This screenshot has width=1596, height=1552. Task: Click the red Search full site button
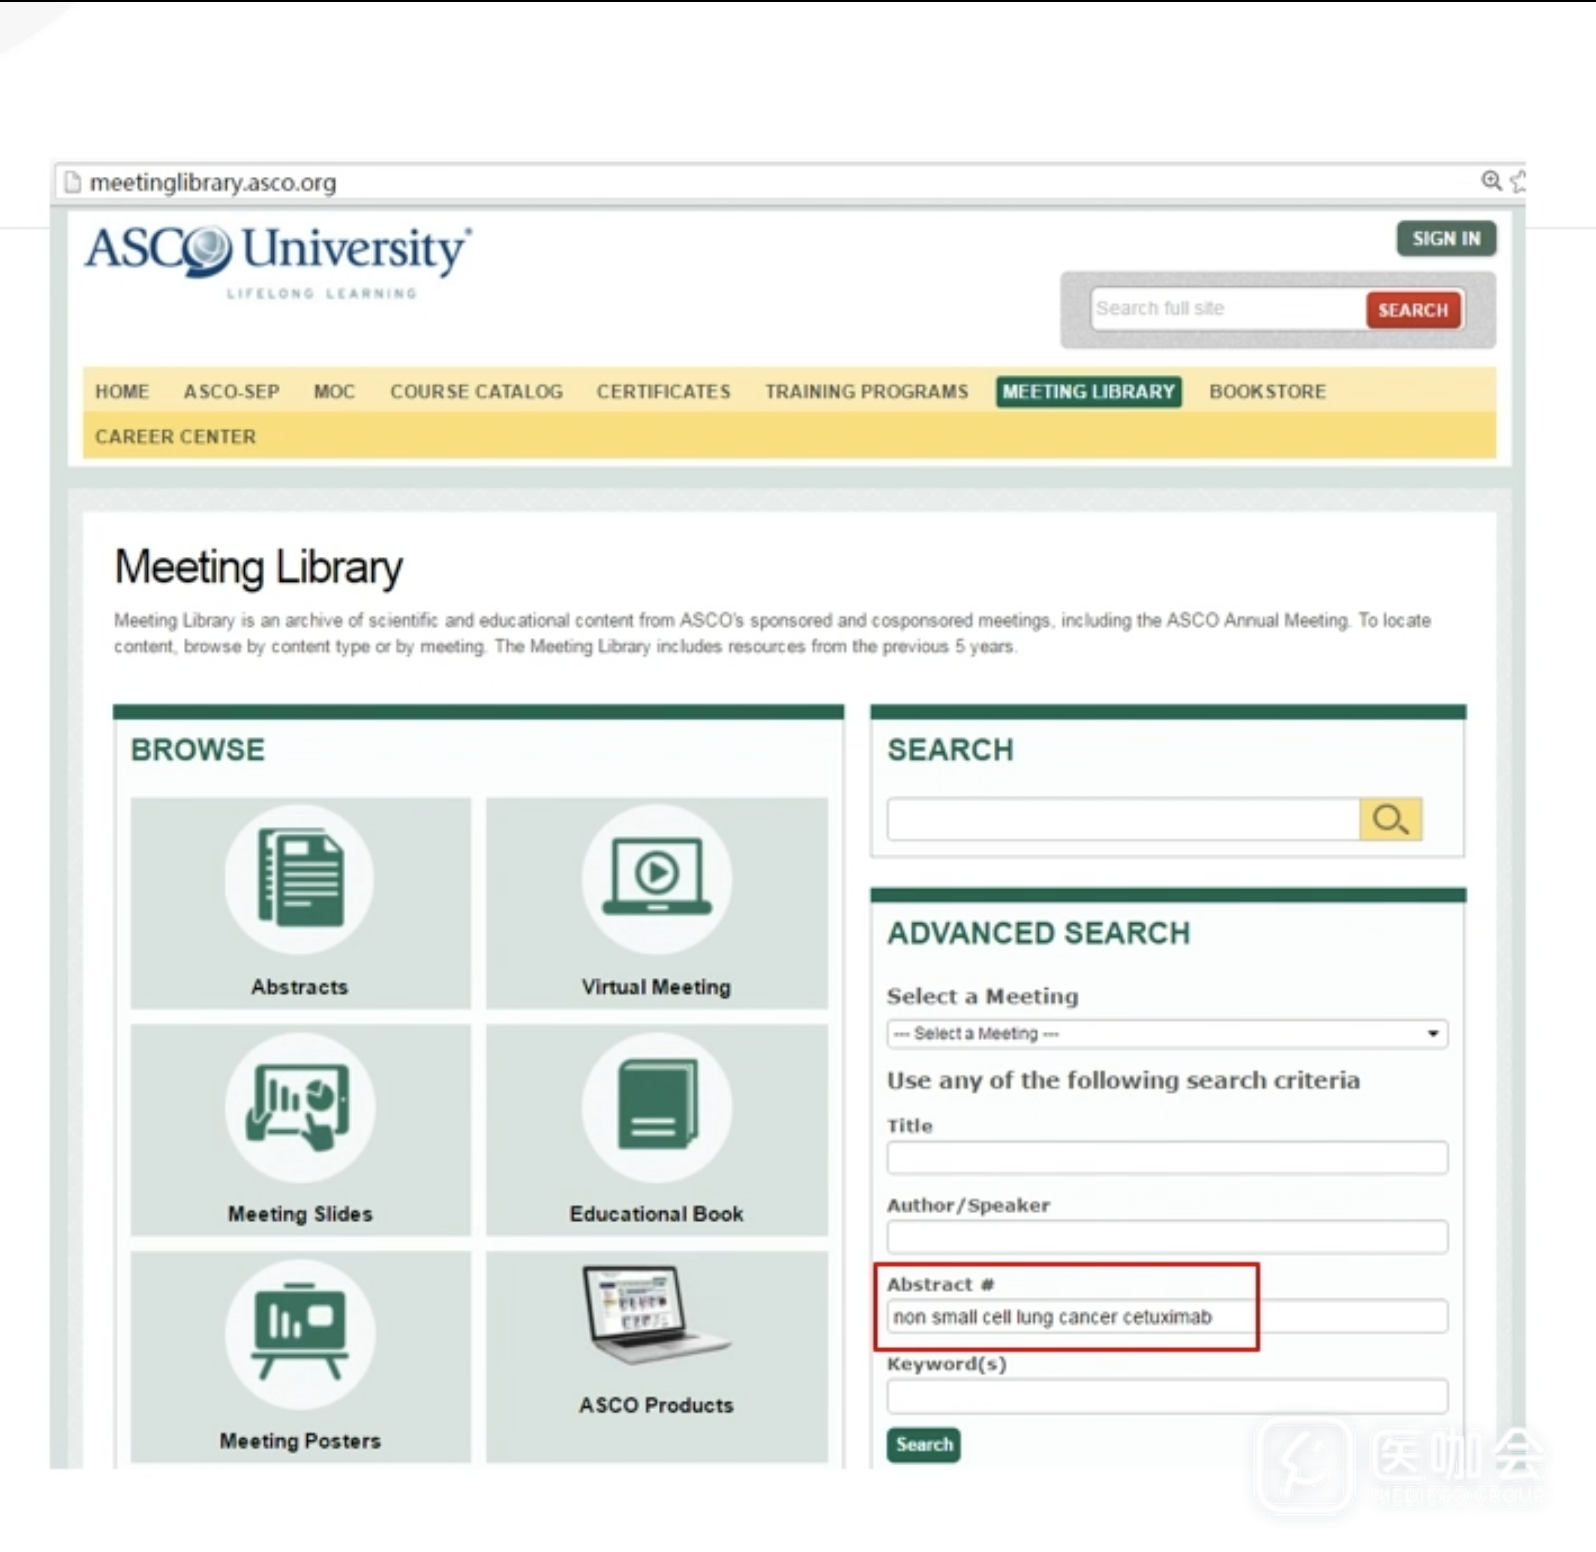pos(1412,310)
